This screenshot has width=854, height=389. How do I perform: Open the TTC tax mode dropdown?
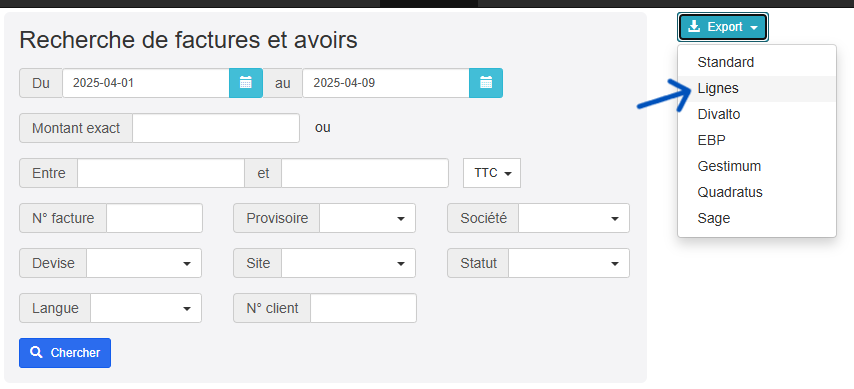pyautogui.click(x=492, y=173)
